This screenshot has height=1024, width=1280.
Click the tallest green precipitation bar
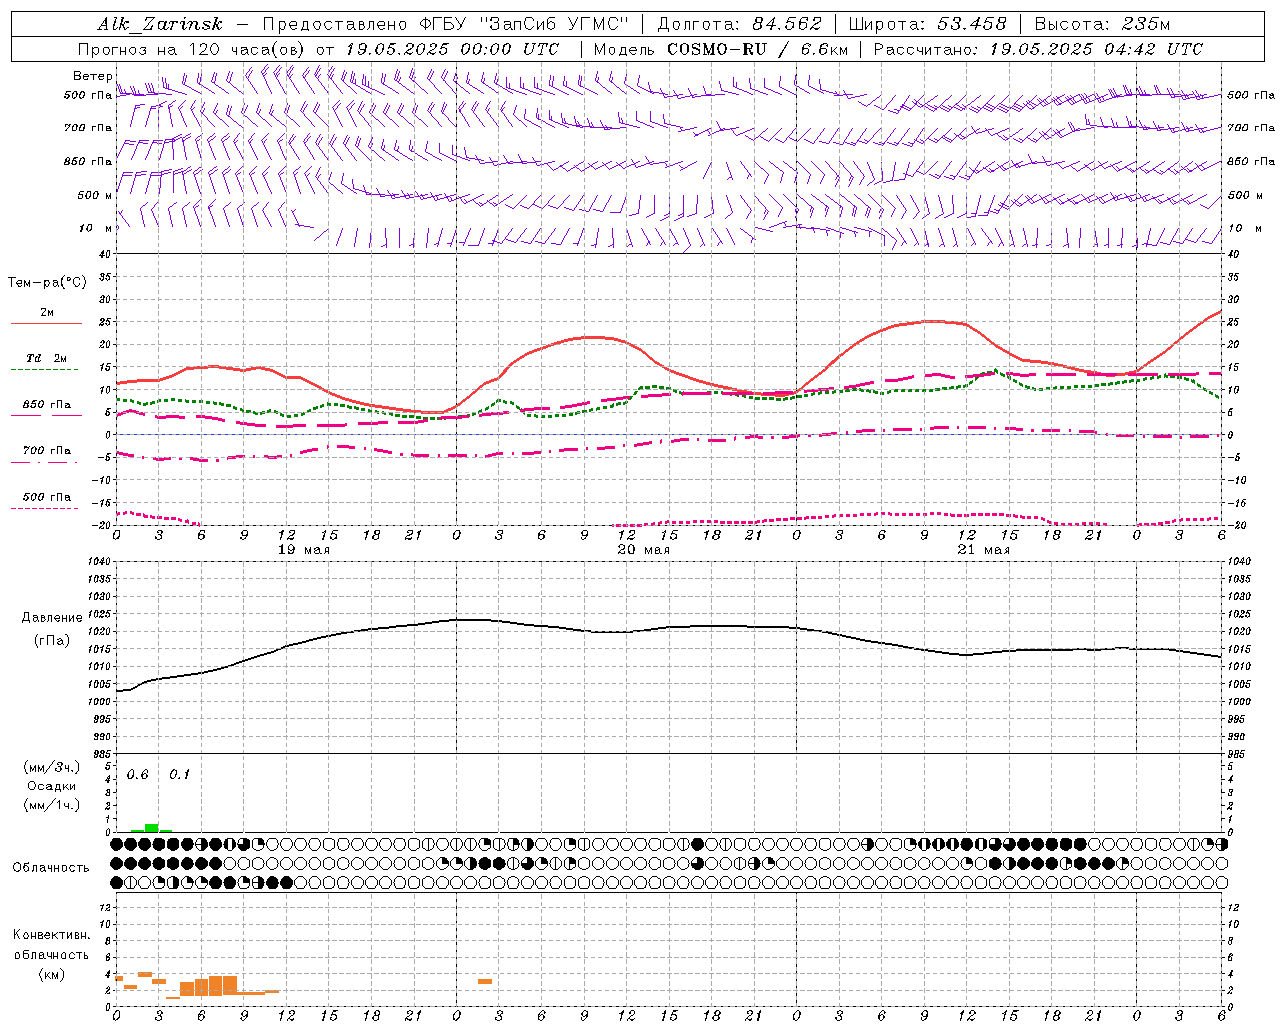pos(152,828)
